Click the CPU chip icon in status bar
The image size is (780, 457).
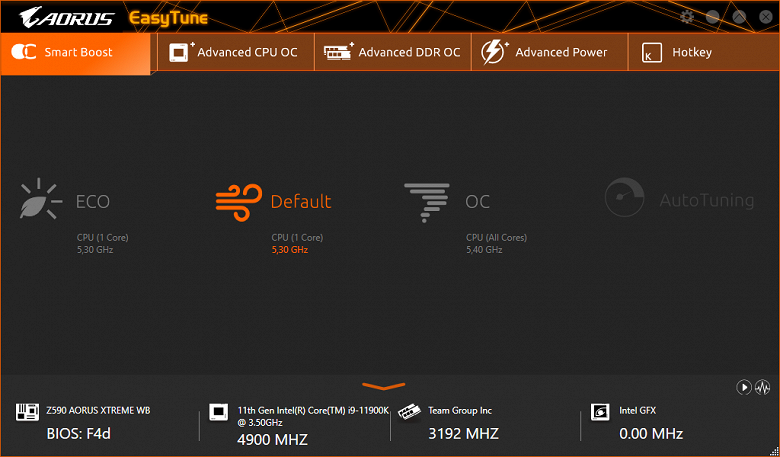pos(218,412)
